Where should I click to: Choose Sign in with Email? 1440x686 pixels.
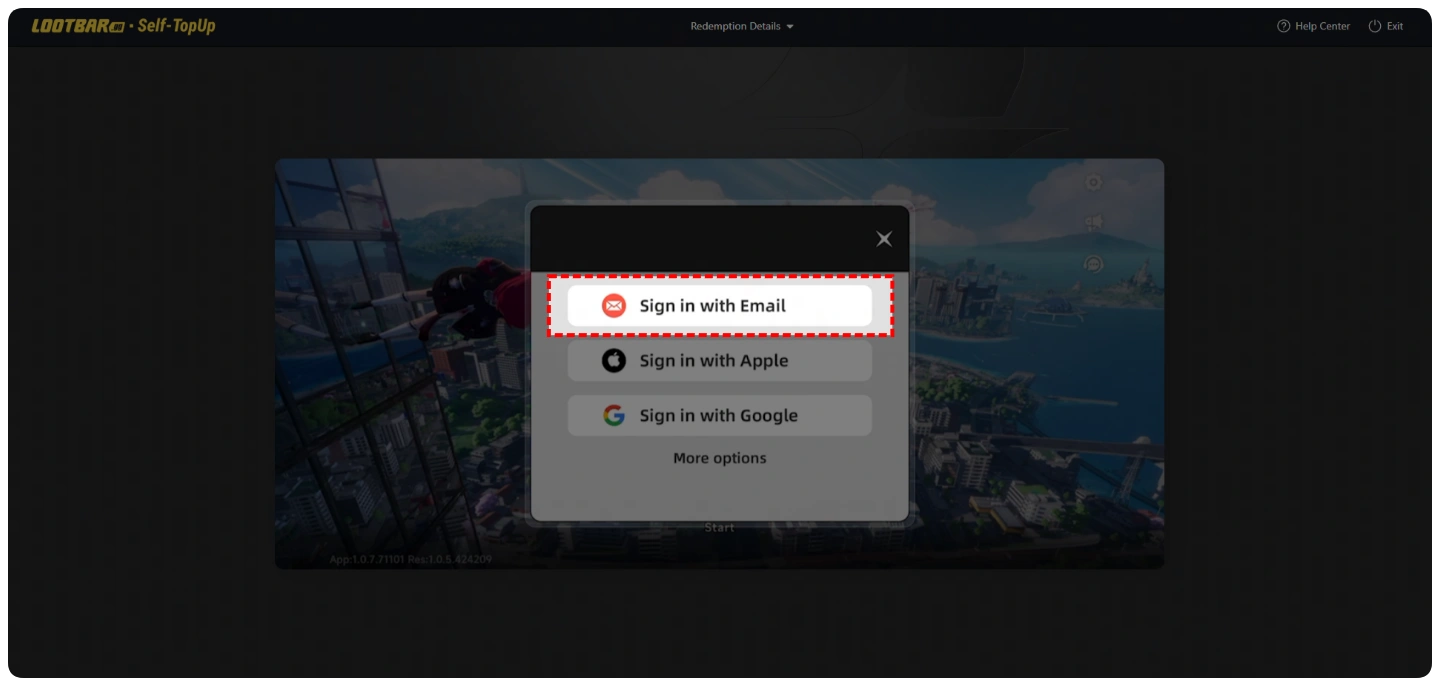719,306
